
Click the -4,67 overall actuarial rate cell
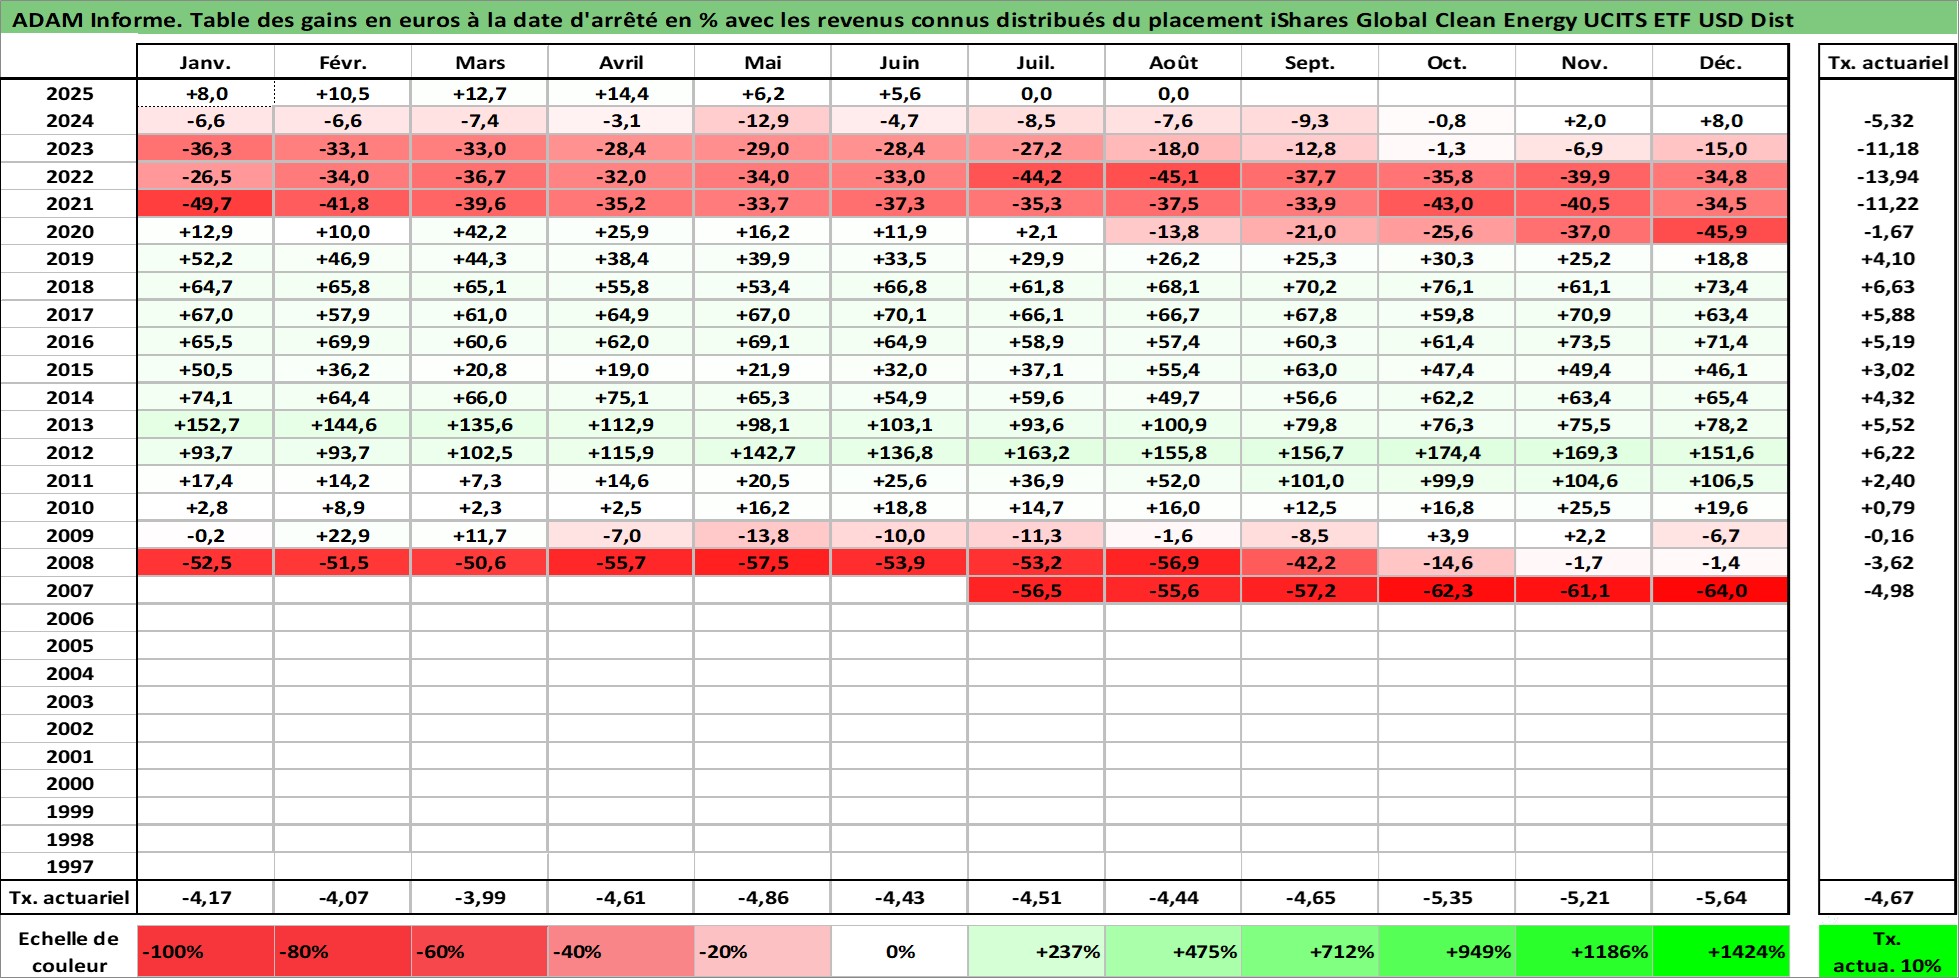1887,897
